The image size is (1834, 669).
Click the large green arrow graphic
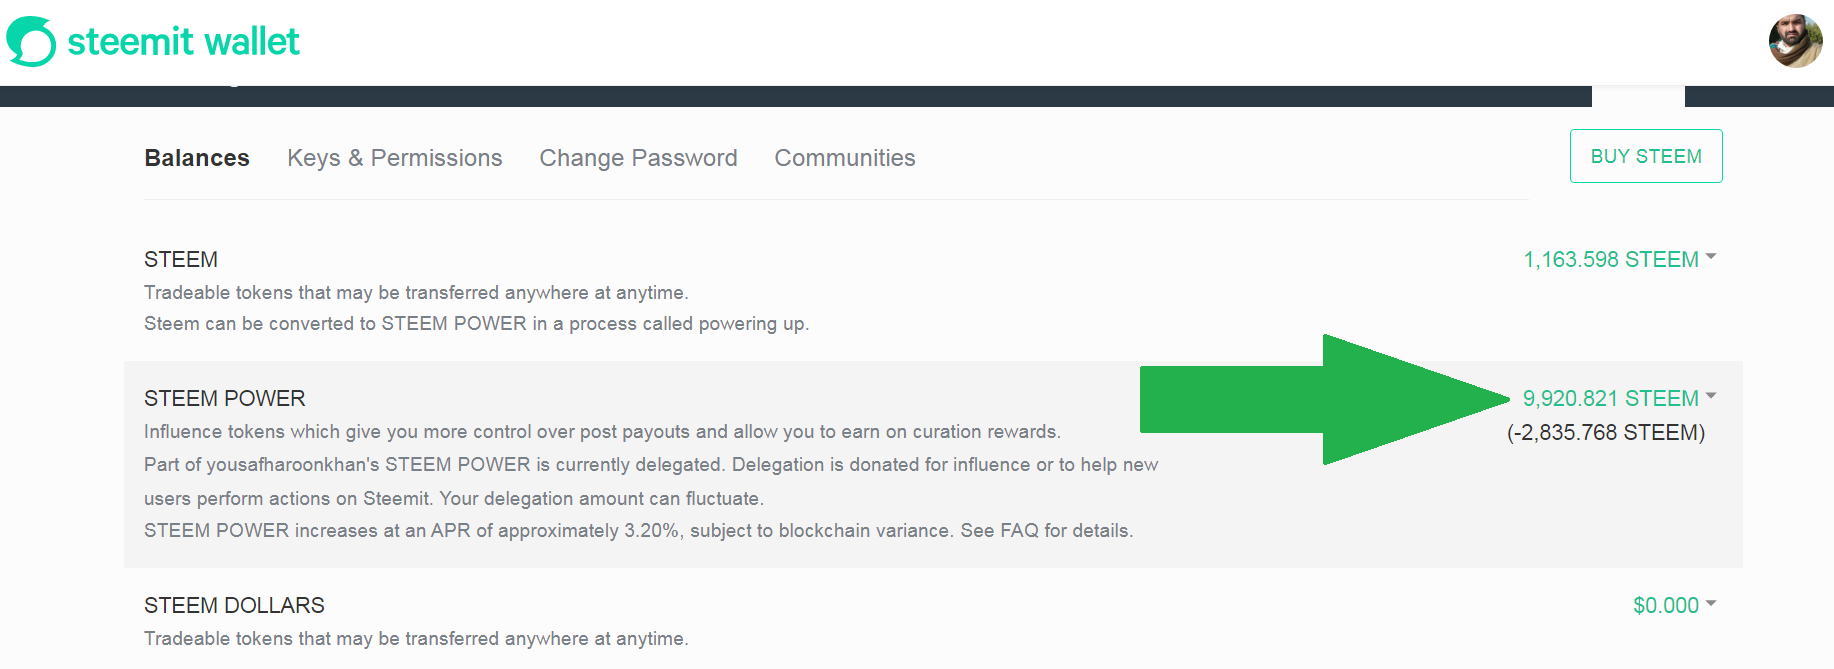click(x=1325, y=399)
